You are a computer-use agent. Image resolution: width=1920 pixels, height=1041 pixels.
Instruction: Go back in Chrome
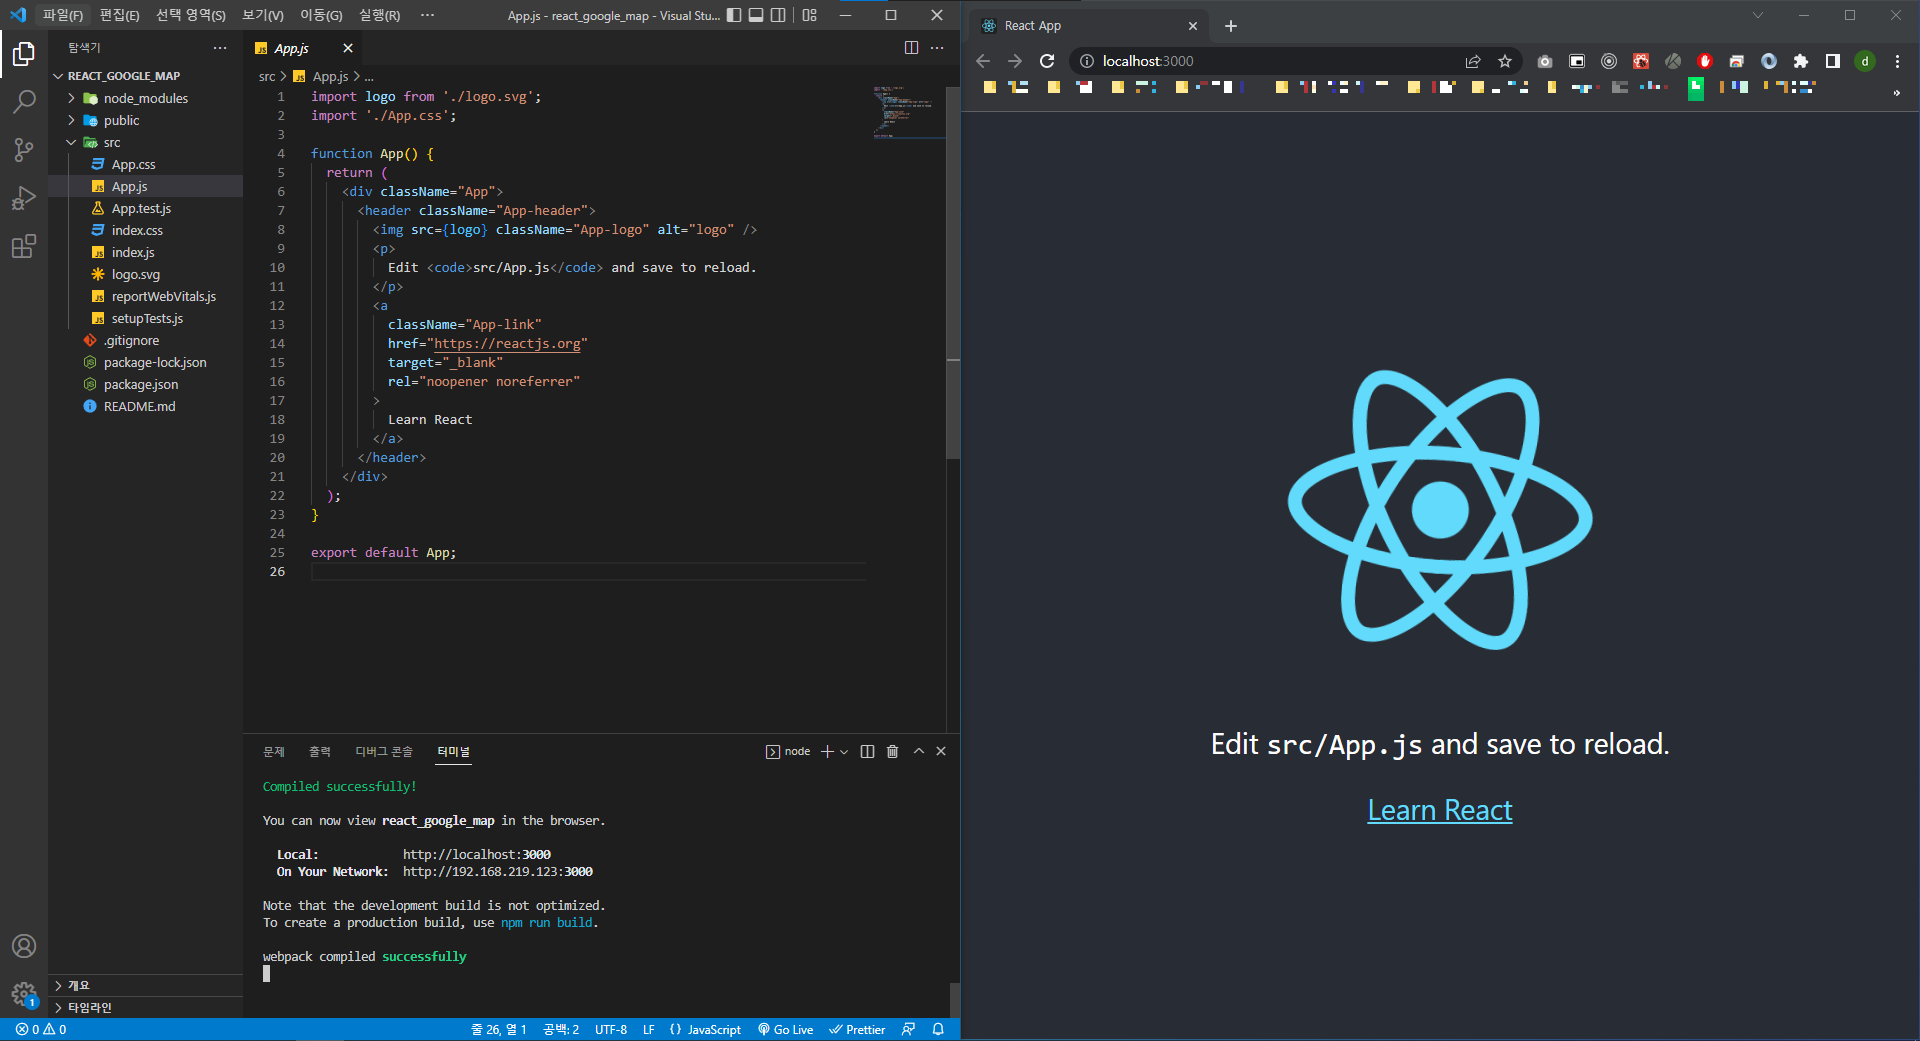click(x=983, y=61)
